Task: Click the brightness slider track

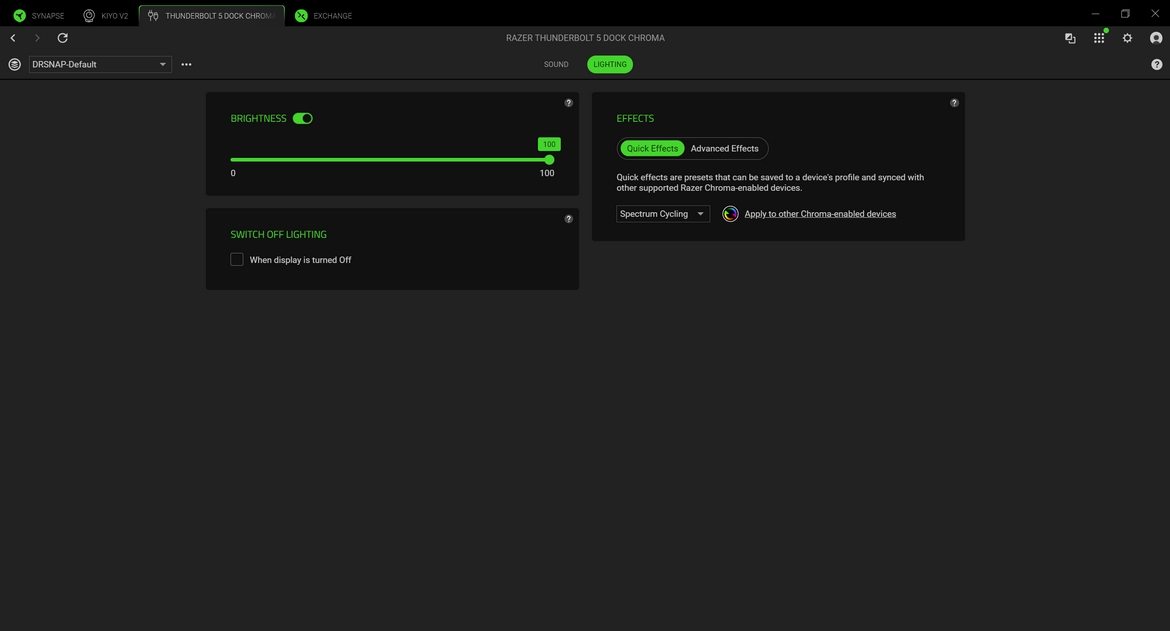Action: 390,160
